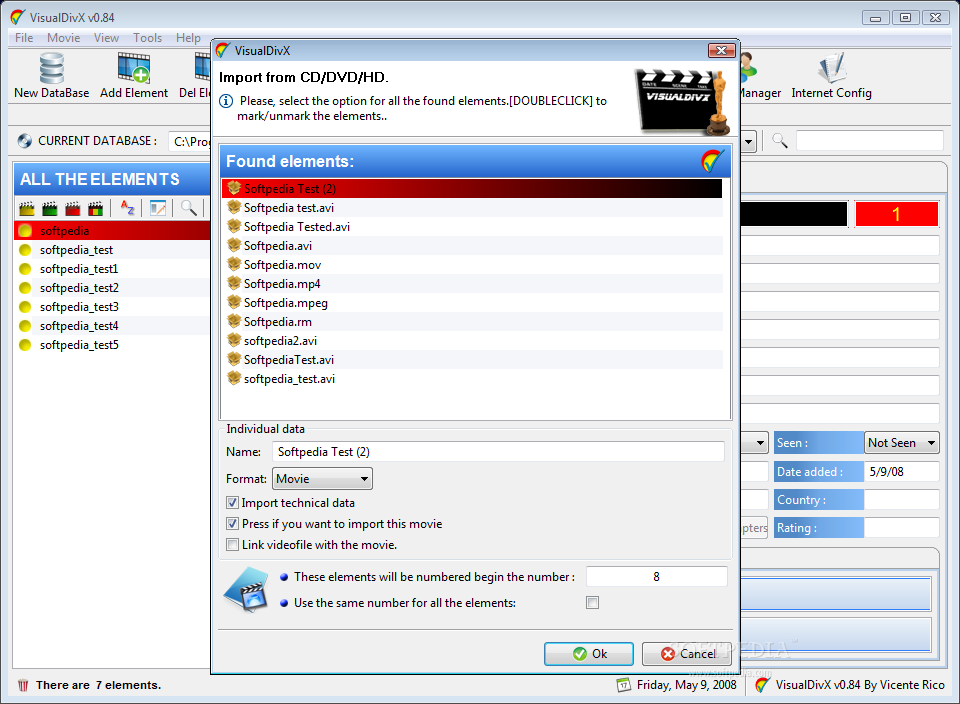The width and height of the screenshot is (960, 704).
Task: Click the VisualDivX clapperboard logo in dialog
Action: (x=683, y=100)
